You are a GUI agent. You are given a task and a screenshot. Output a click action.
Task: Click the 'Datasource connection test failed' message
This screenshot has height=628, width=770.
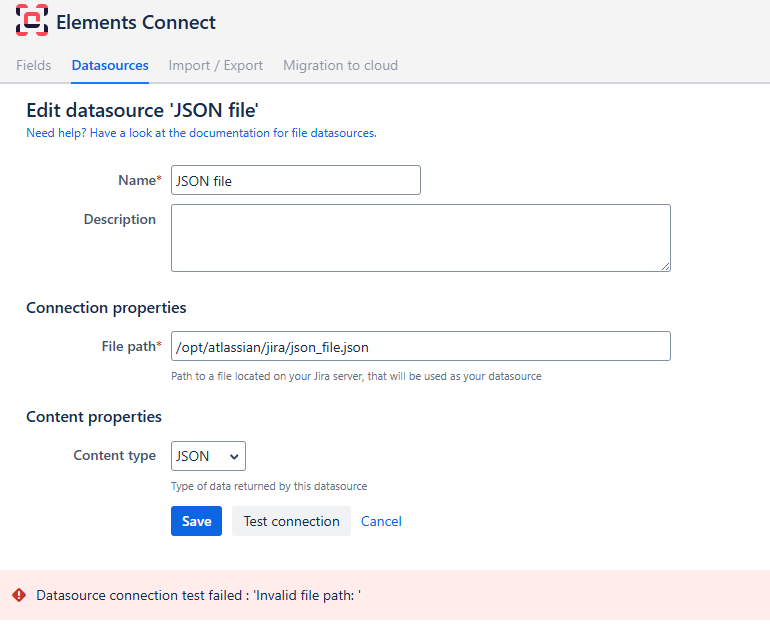pos(198,595)
